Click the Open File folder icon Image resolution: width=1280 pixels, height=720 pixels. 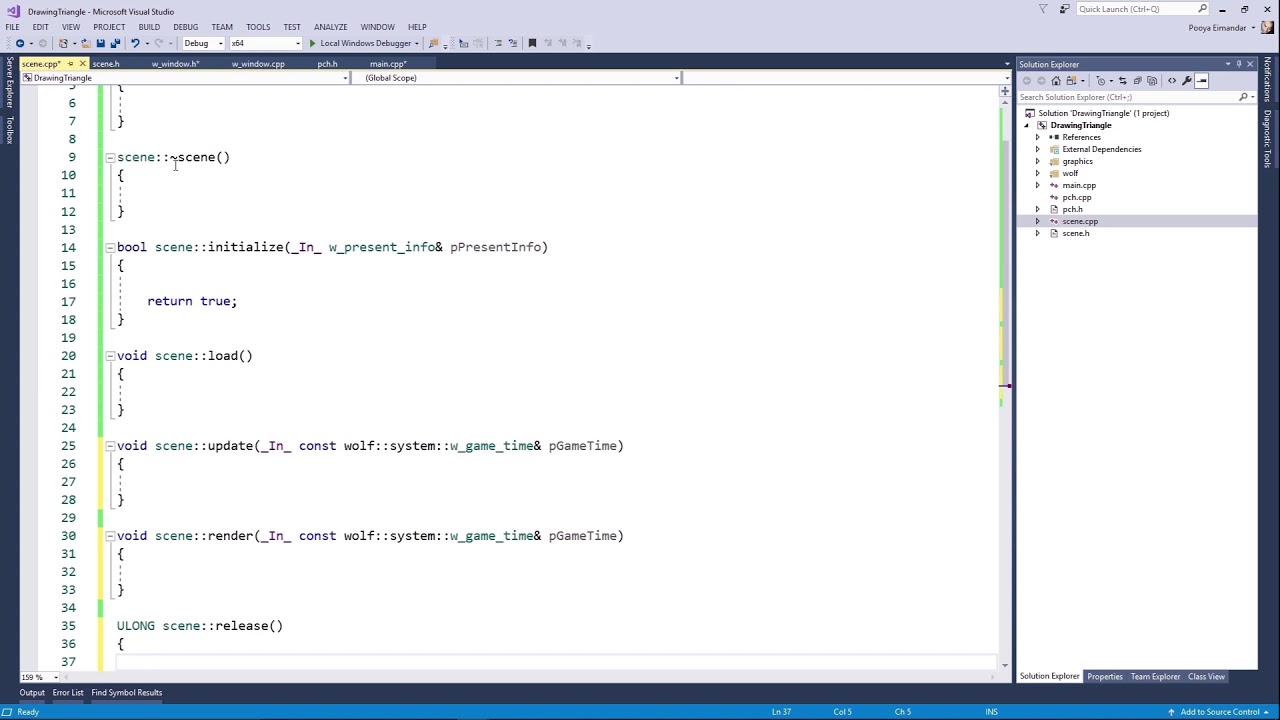click(85, 43)
